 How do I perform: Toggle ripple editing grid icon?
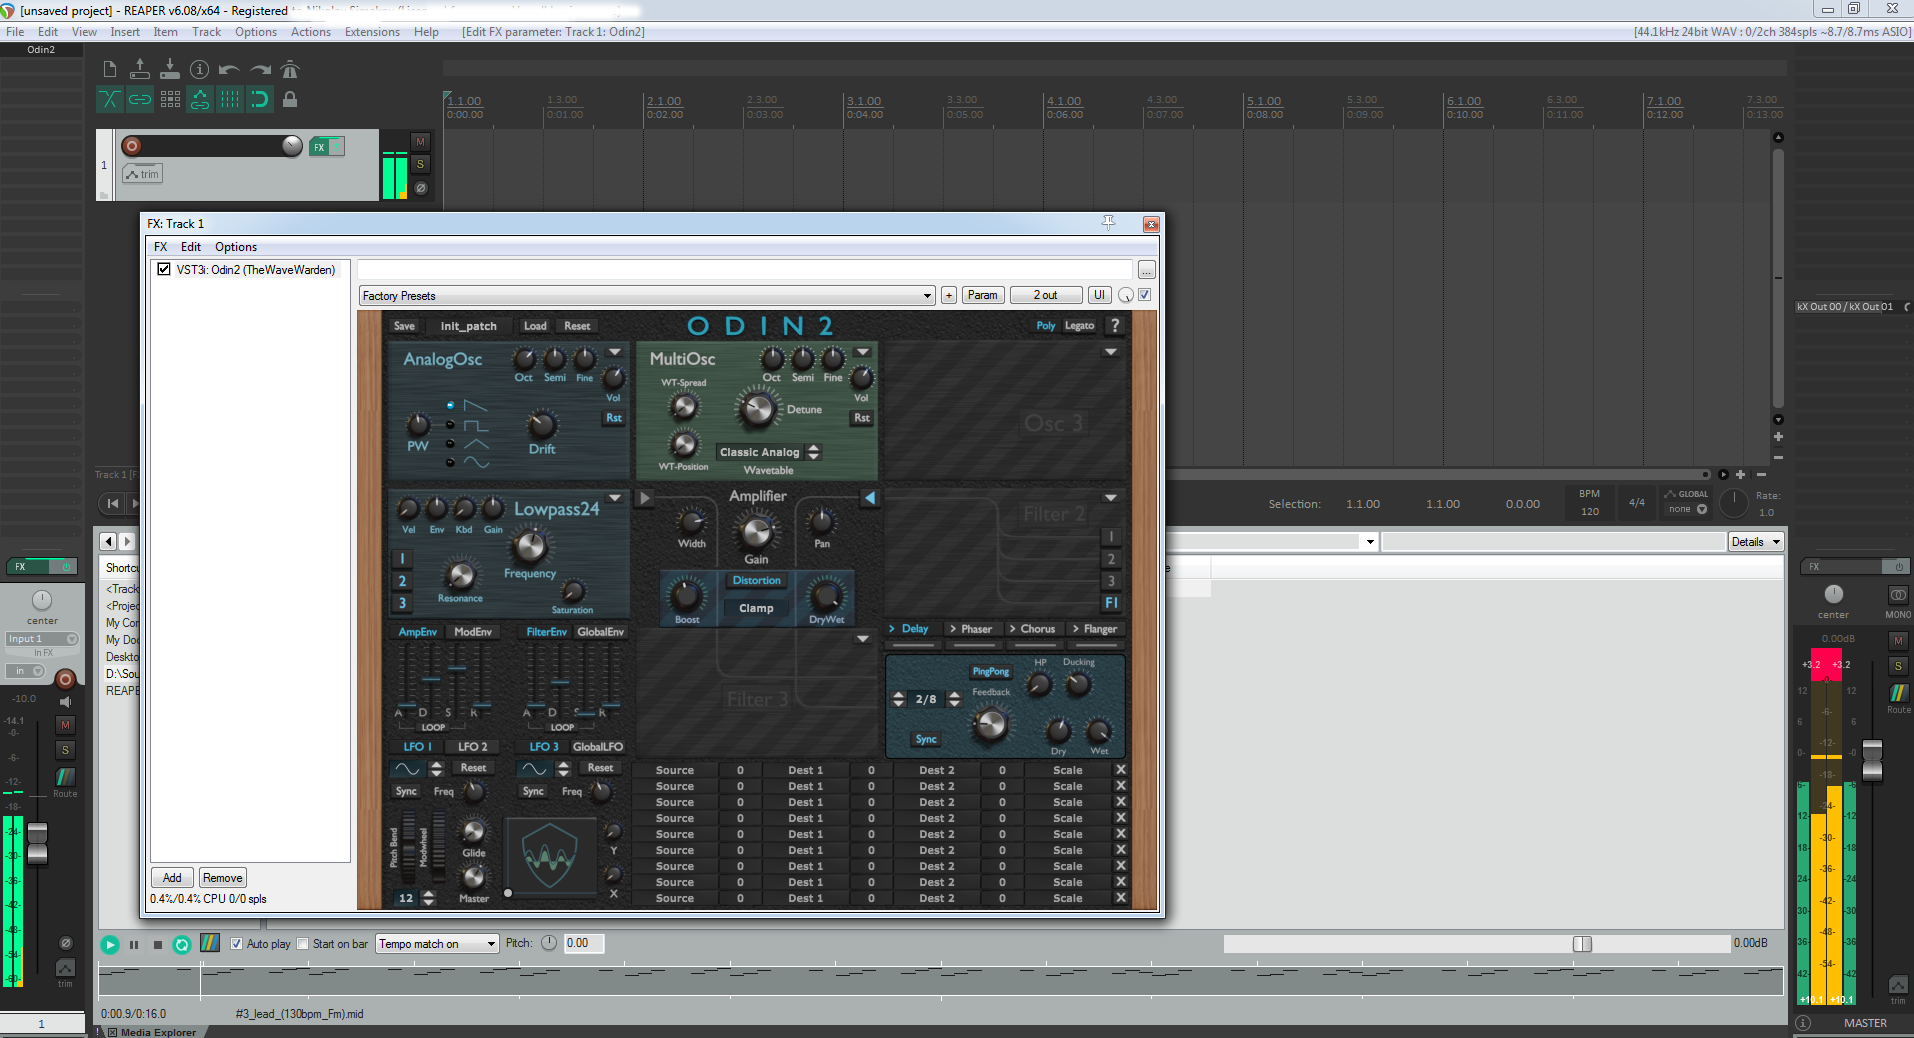pos(170,99)
